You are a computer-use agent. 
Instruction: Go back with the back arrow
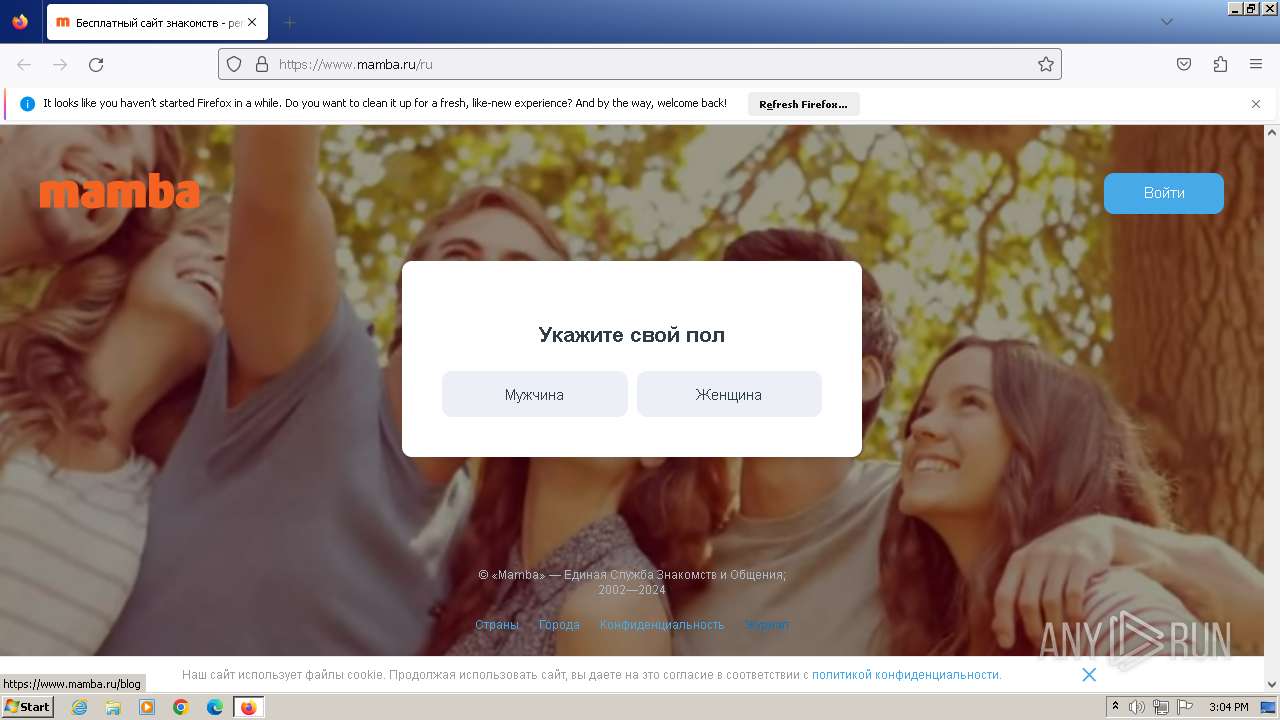24,64
